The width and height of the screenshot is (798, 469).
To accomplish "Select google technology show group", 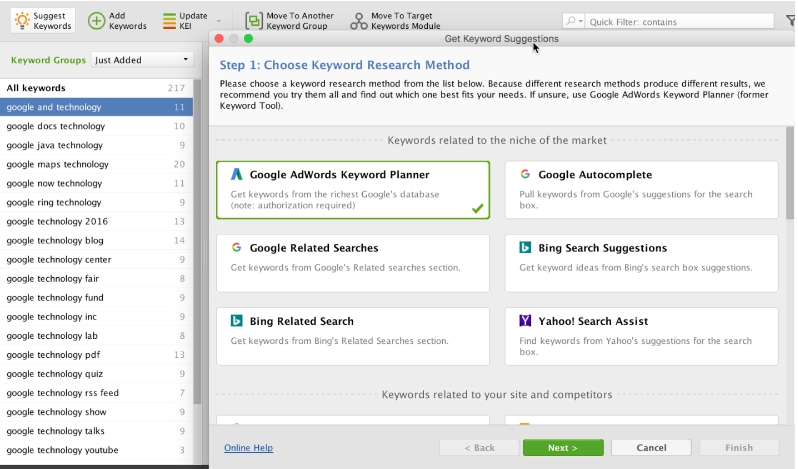I will pos(96,413).
